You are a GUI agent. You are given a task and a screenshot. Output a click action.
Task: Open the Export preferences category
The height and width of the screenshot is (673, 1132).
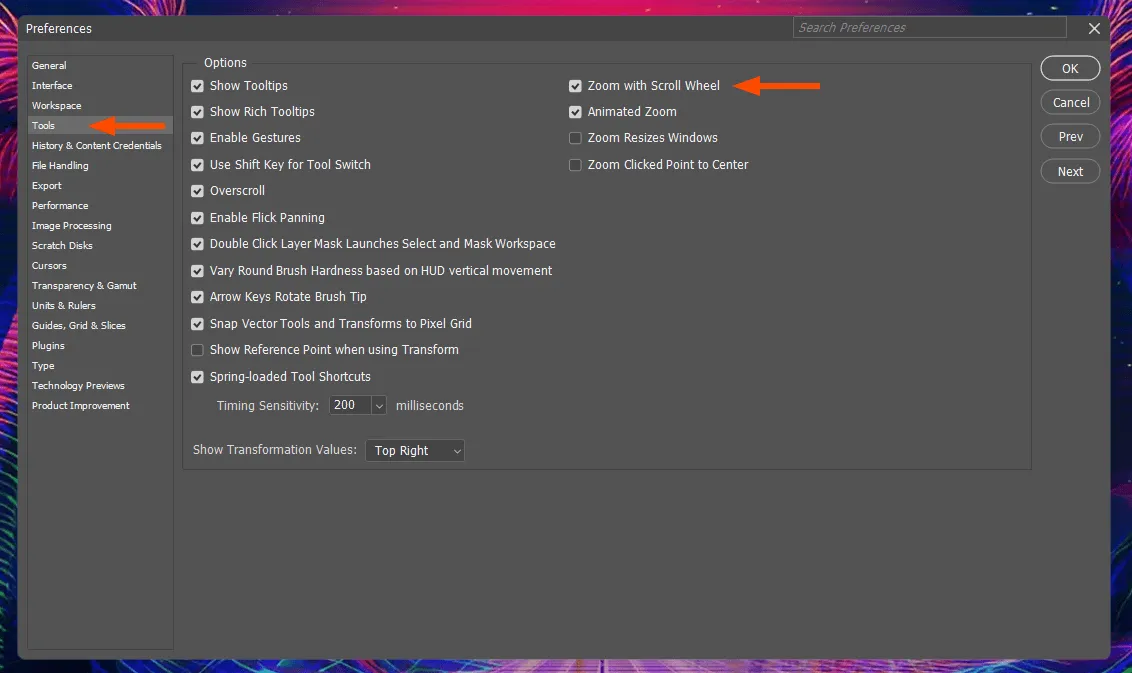tap(47, 186)
